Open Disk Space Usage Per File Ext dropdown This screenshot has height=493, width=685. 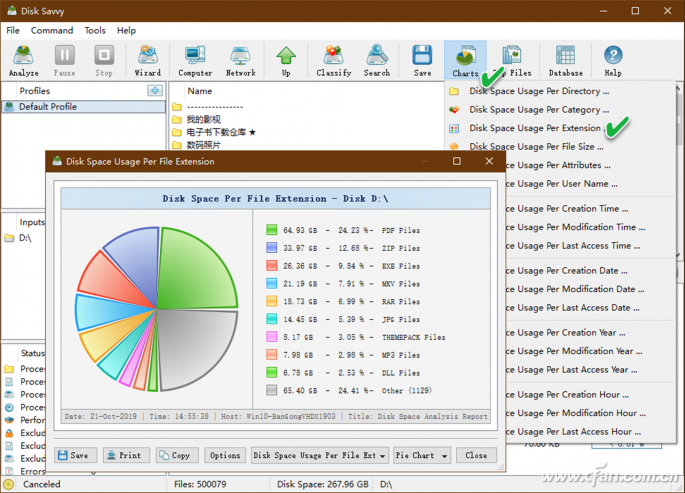[319, 455]
